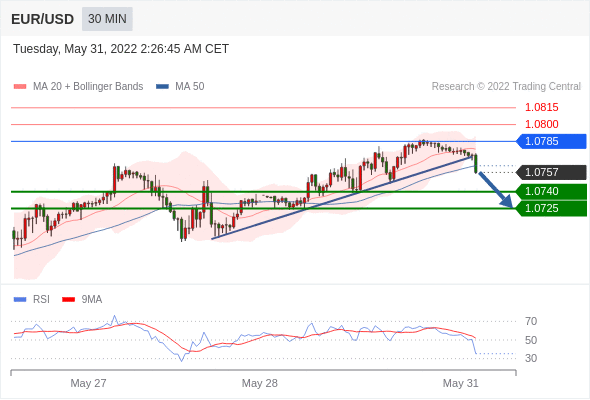Click the green 1.0740 support tag
Viewport: 590px width, 400px height.
pyautogui.click(x=551, y=192)
